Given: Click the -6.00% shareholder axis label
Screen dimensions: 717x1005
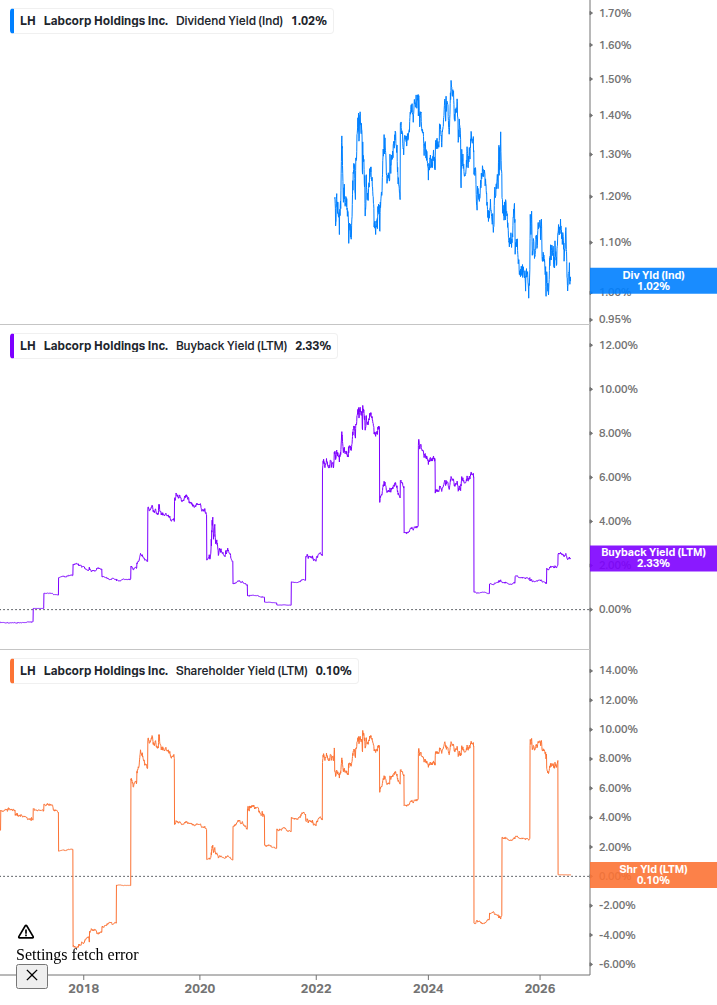Looking at the screenshot, I should coord(617,964).
